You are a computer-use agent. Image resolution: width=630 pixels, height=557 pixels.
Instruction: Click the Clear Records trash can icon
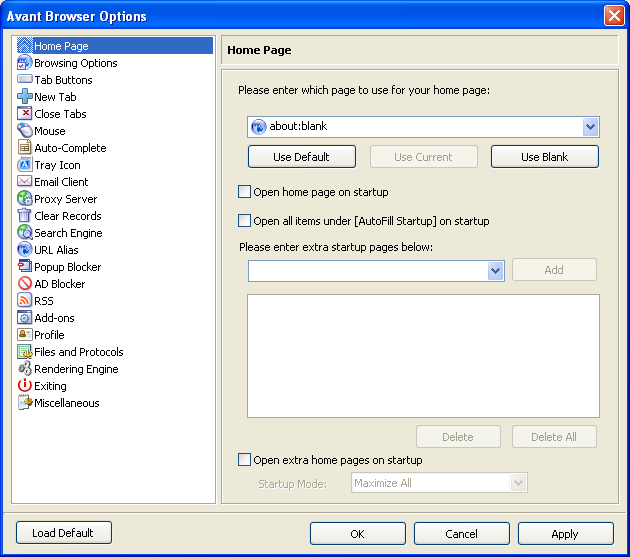(25, 215)
